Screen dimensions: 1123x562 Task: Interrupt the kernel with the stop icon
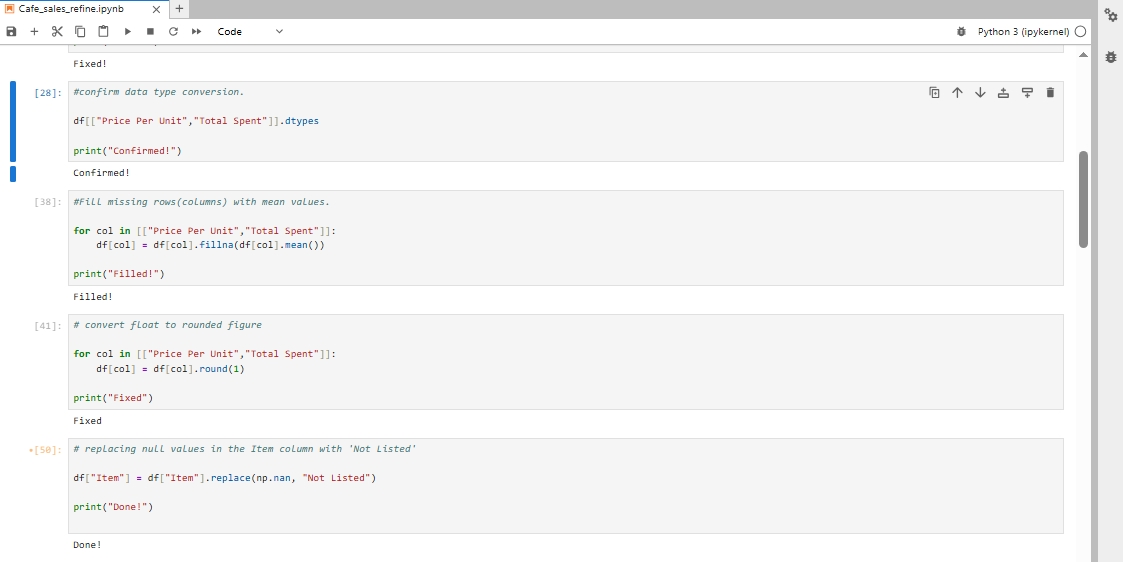point(150,32)
